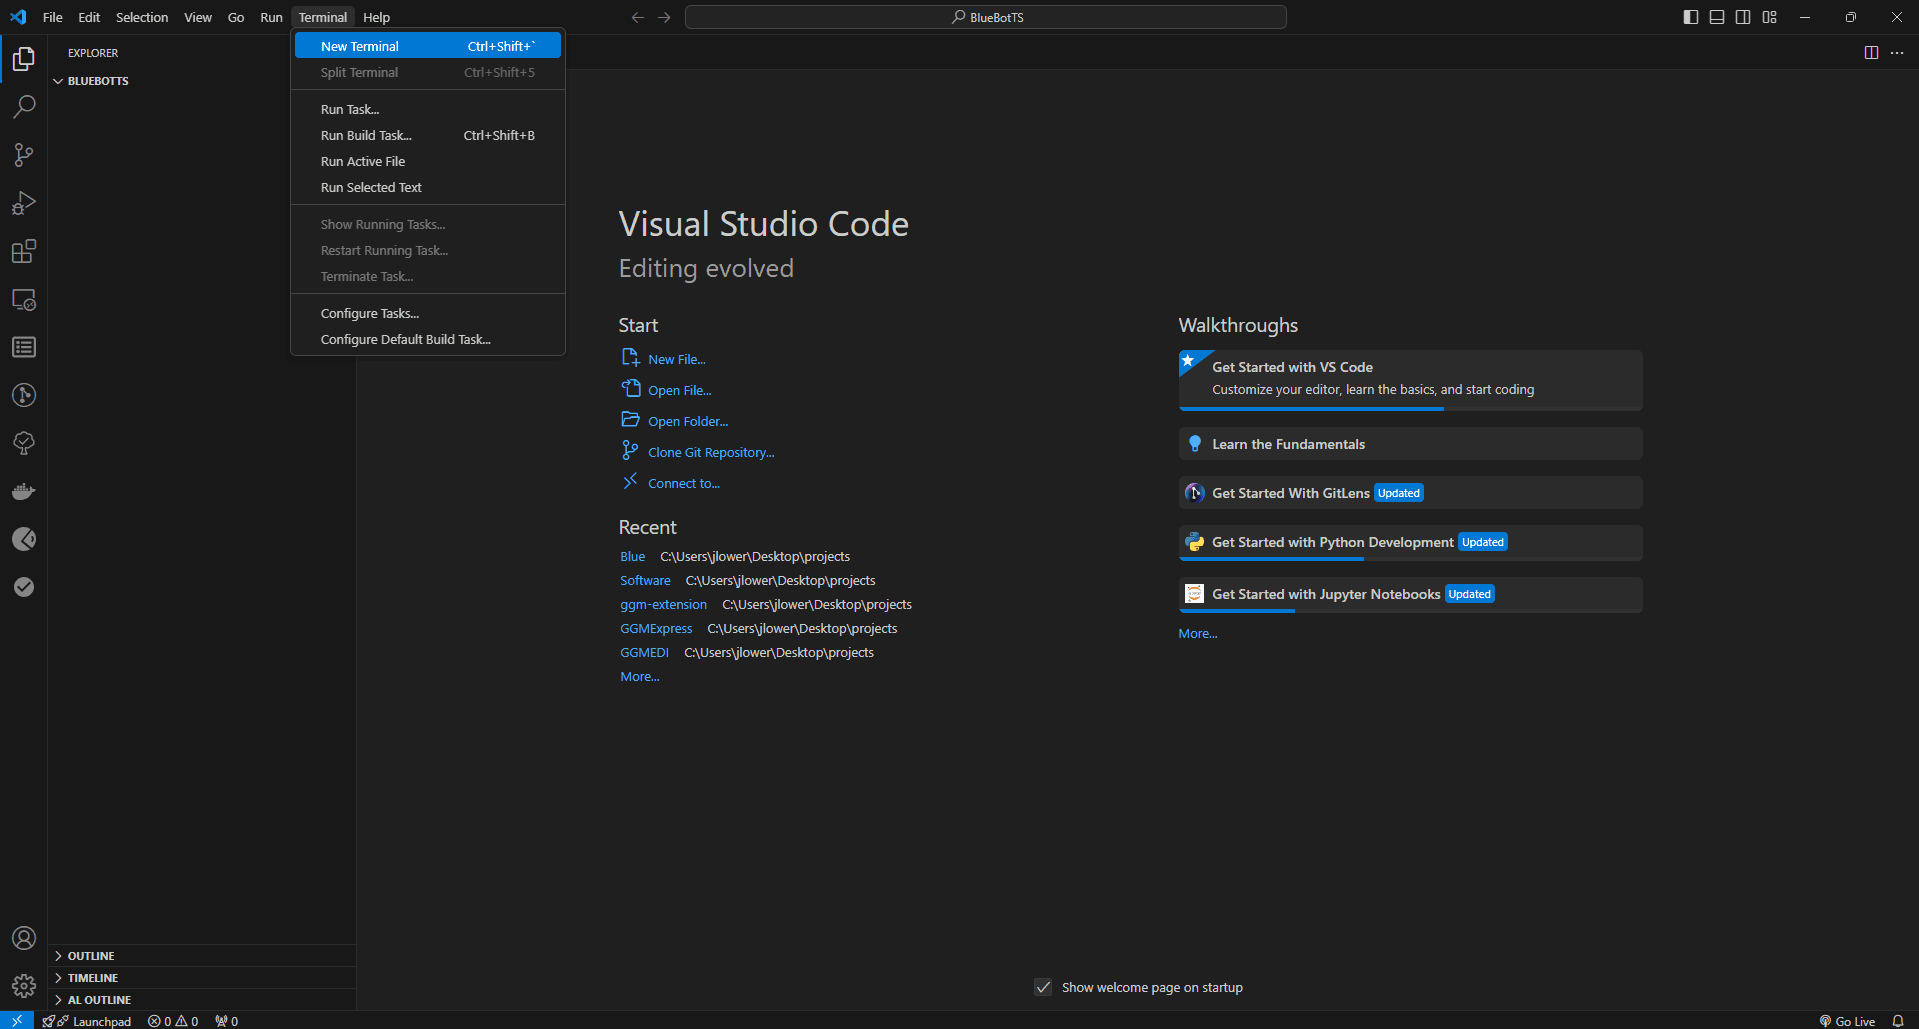Click More... under Recent list
This screenshot has height=1029, width=1919.
640,676
